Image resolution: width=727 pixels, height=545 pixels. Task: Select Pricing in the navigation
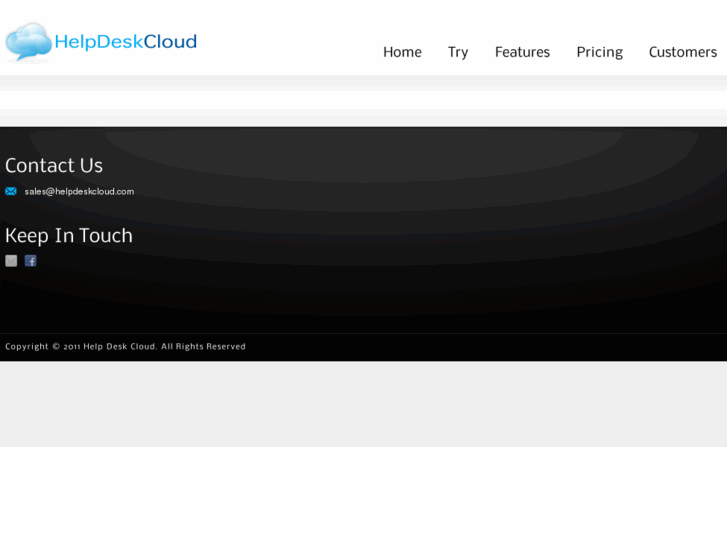pos(599,52)
